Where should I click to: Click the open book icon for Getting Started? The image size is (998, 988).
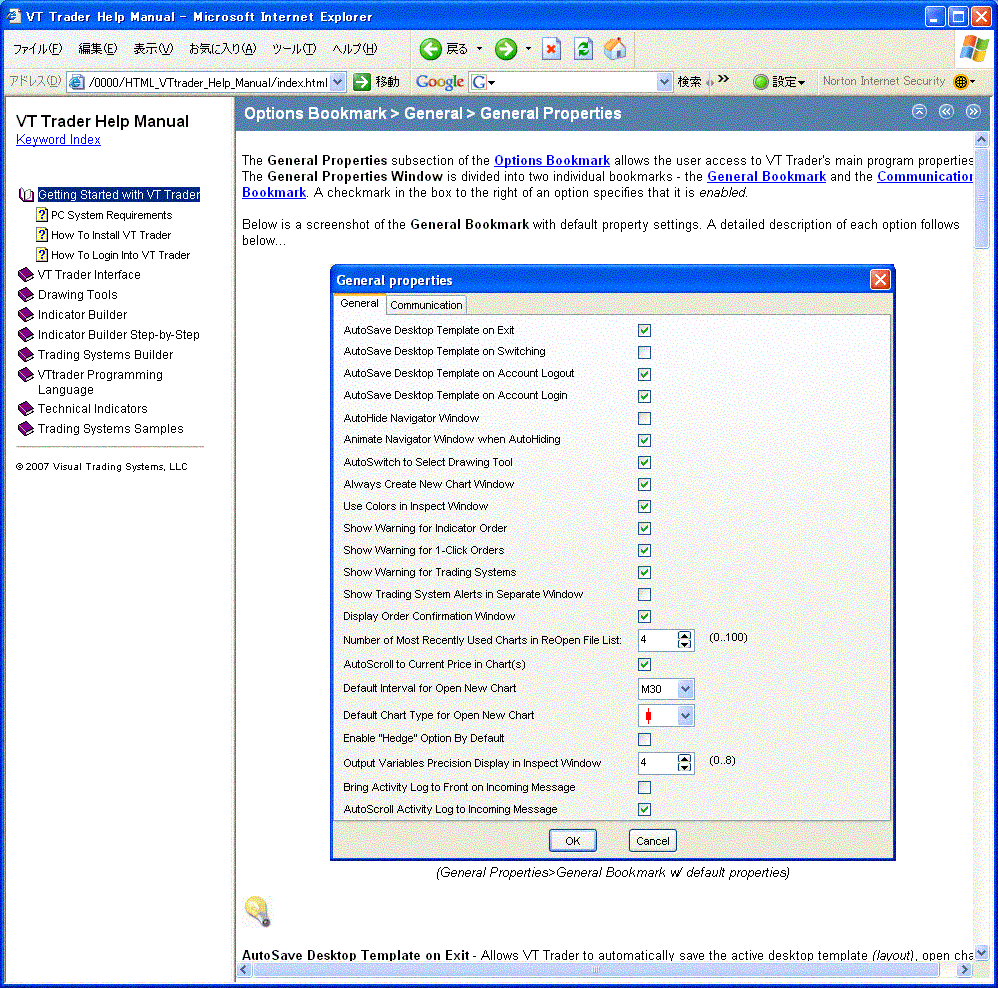click(26, 195)
